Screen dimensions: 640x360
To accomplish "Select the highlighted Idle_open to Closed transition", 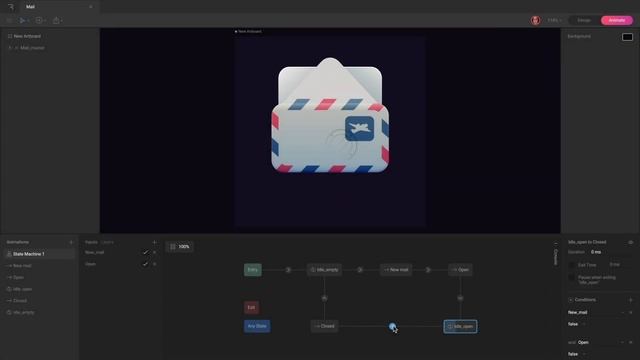I will tap(392, 326).
